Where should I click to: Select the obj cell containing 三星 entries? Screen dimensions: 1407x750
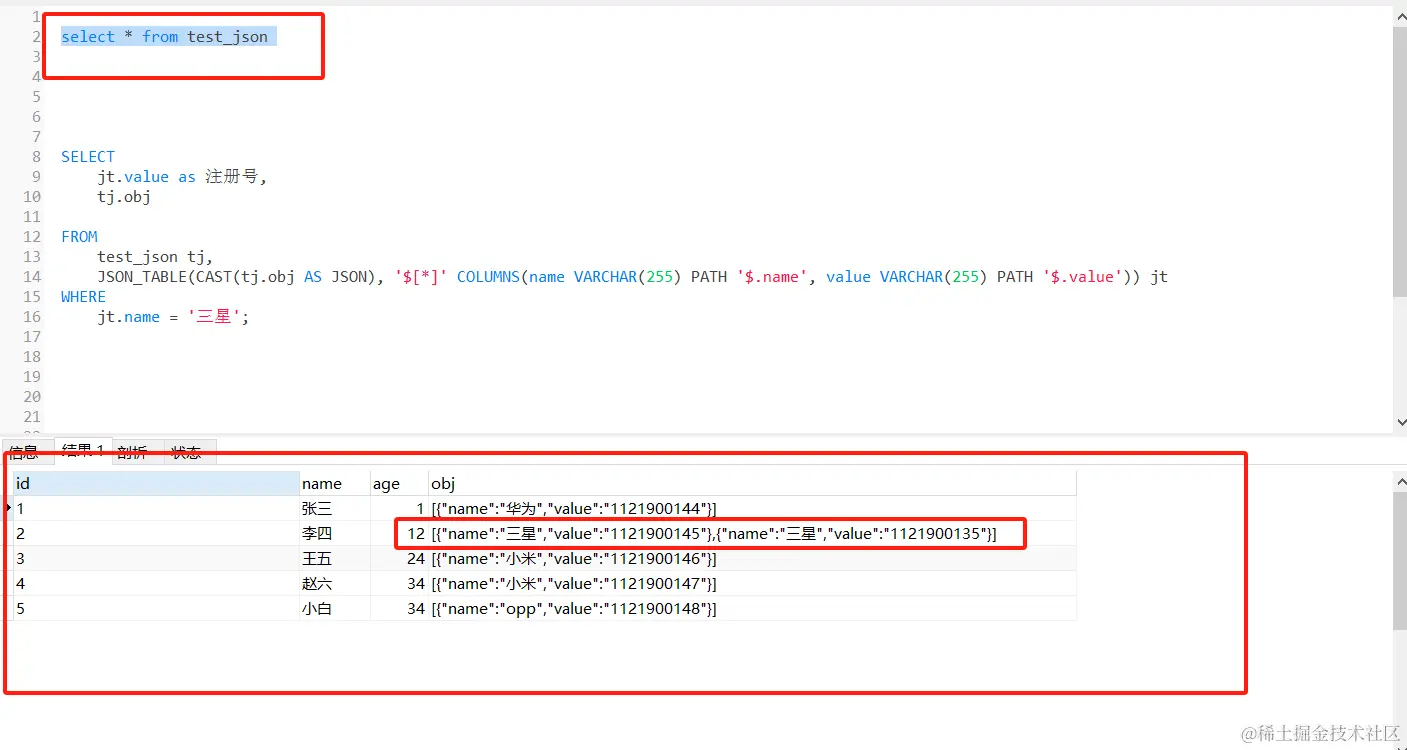pyautogui.click(x=752, y=533)
